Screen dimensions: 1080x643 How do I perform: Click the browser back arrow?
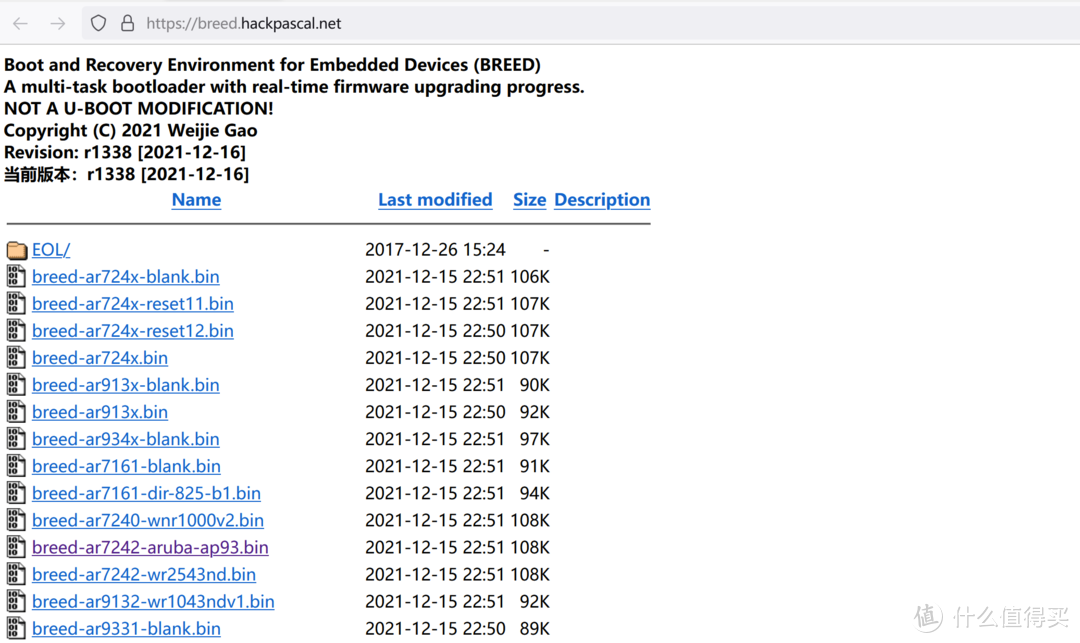(20, 23)
